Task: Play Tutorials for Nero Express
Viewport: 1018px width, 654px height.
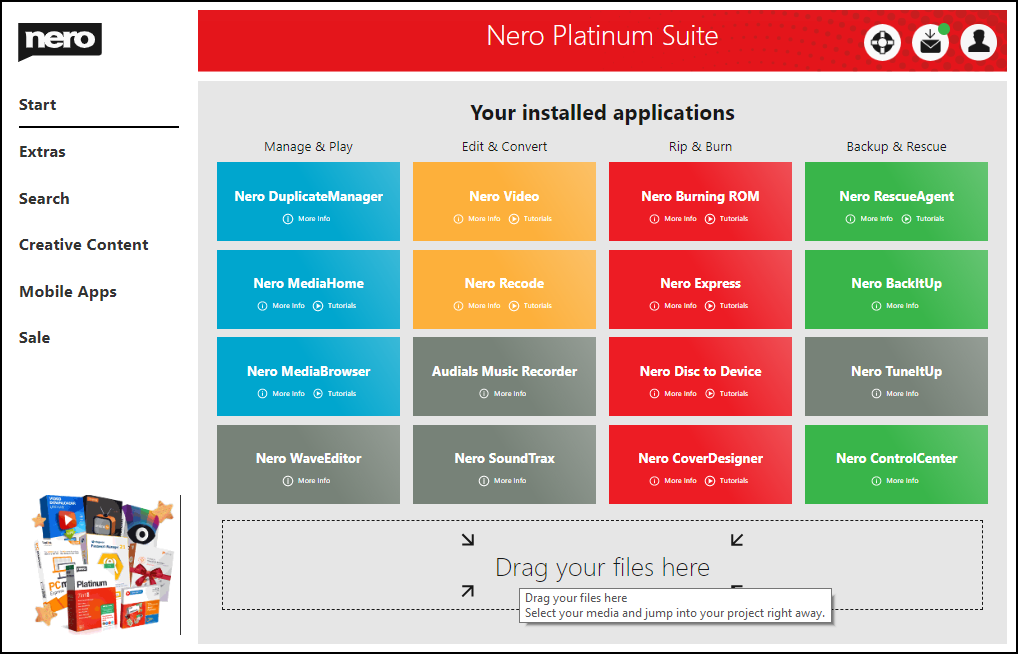Action: coord(726,306)
